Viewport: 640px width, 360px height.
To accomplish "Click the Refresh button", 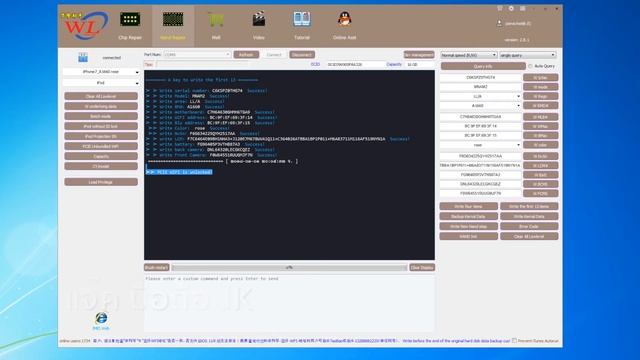I will click(x=246, y=55).
